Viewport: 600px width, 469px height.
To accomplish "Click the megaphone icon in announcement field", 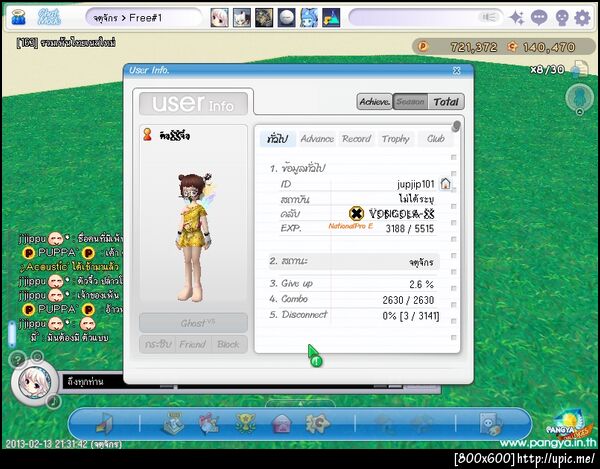I will click(489, 17).
